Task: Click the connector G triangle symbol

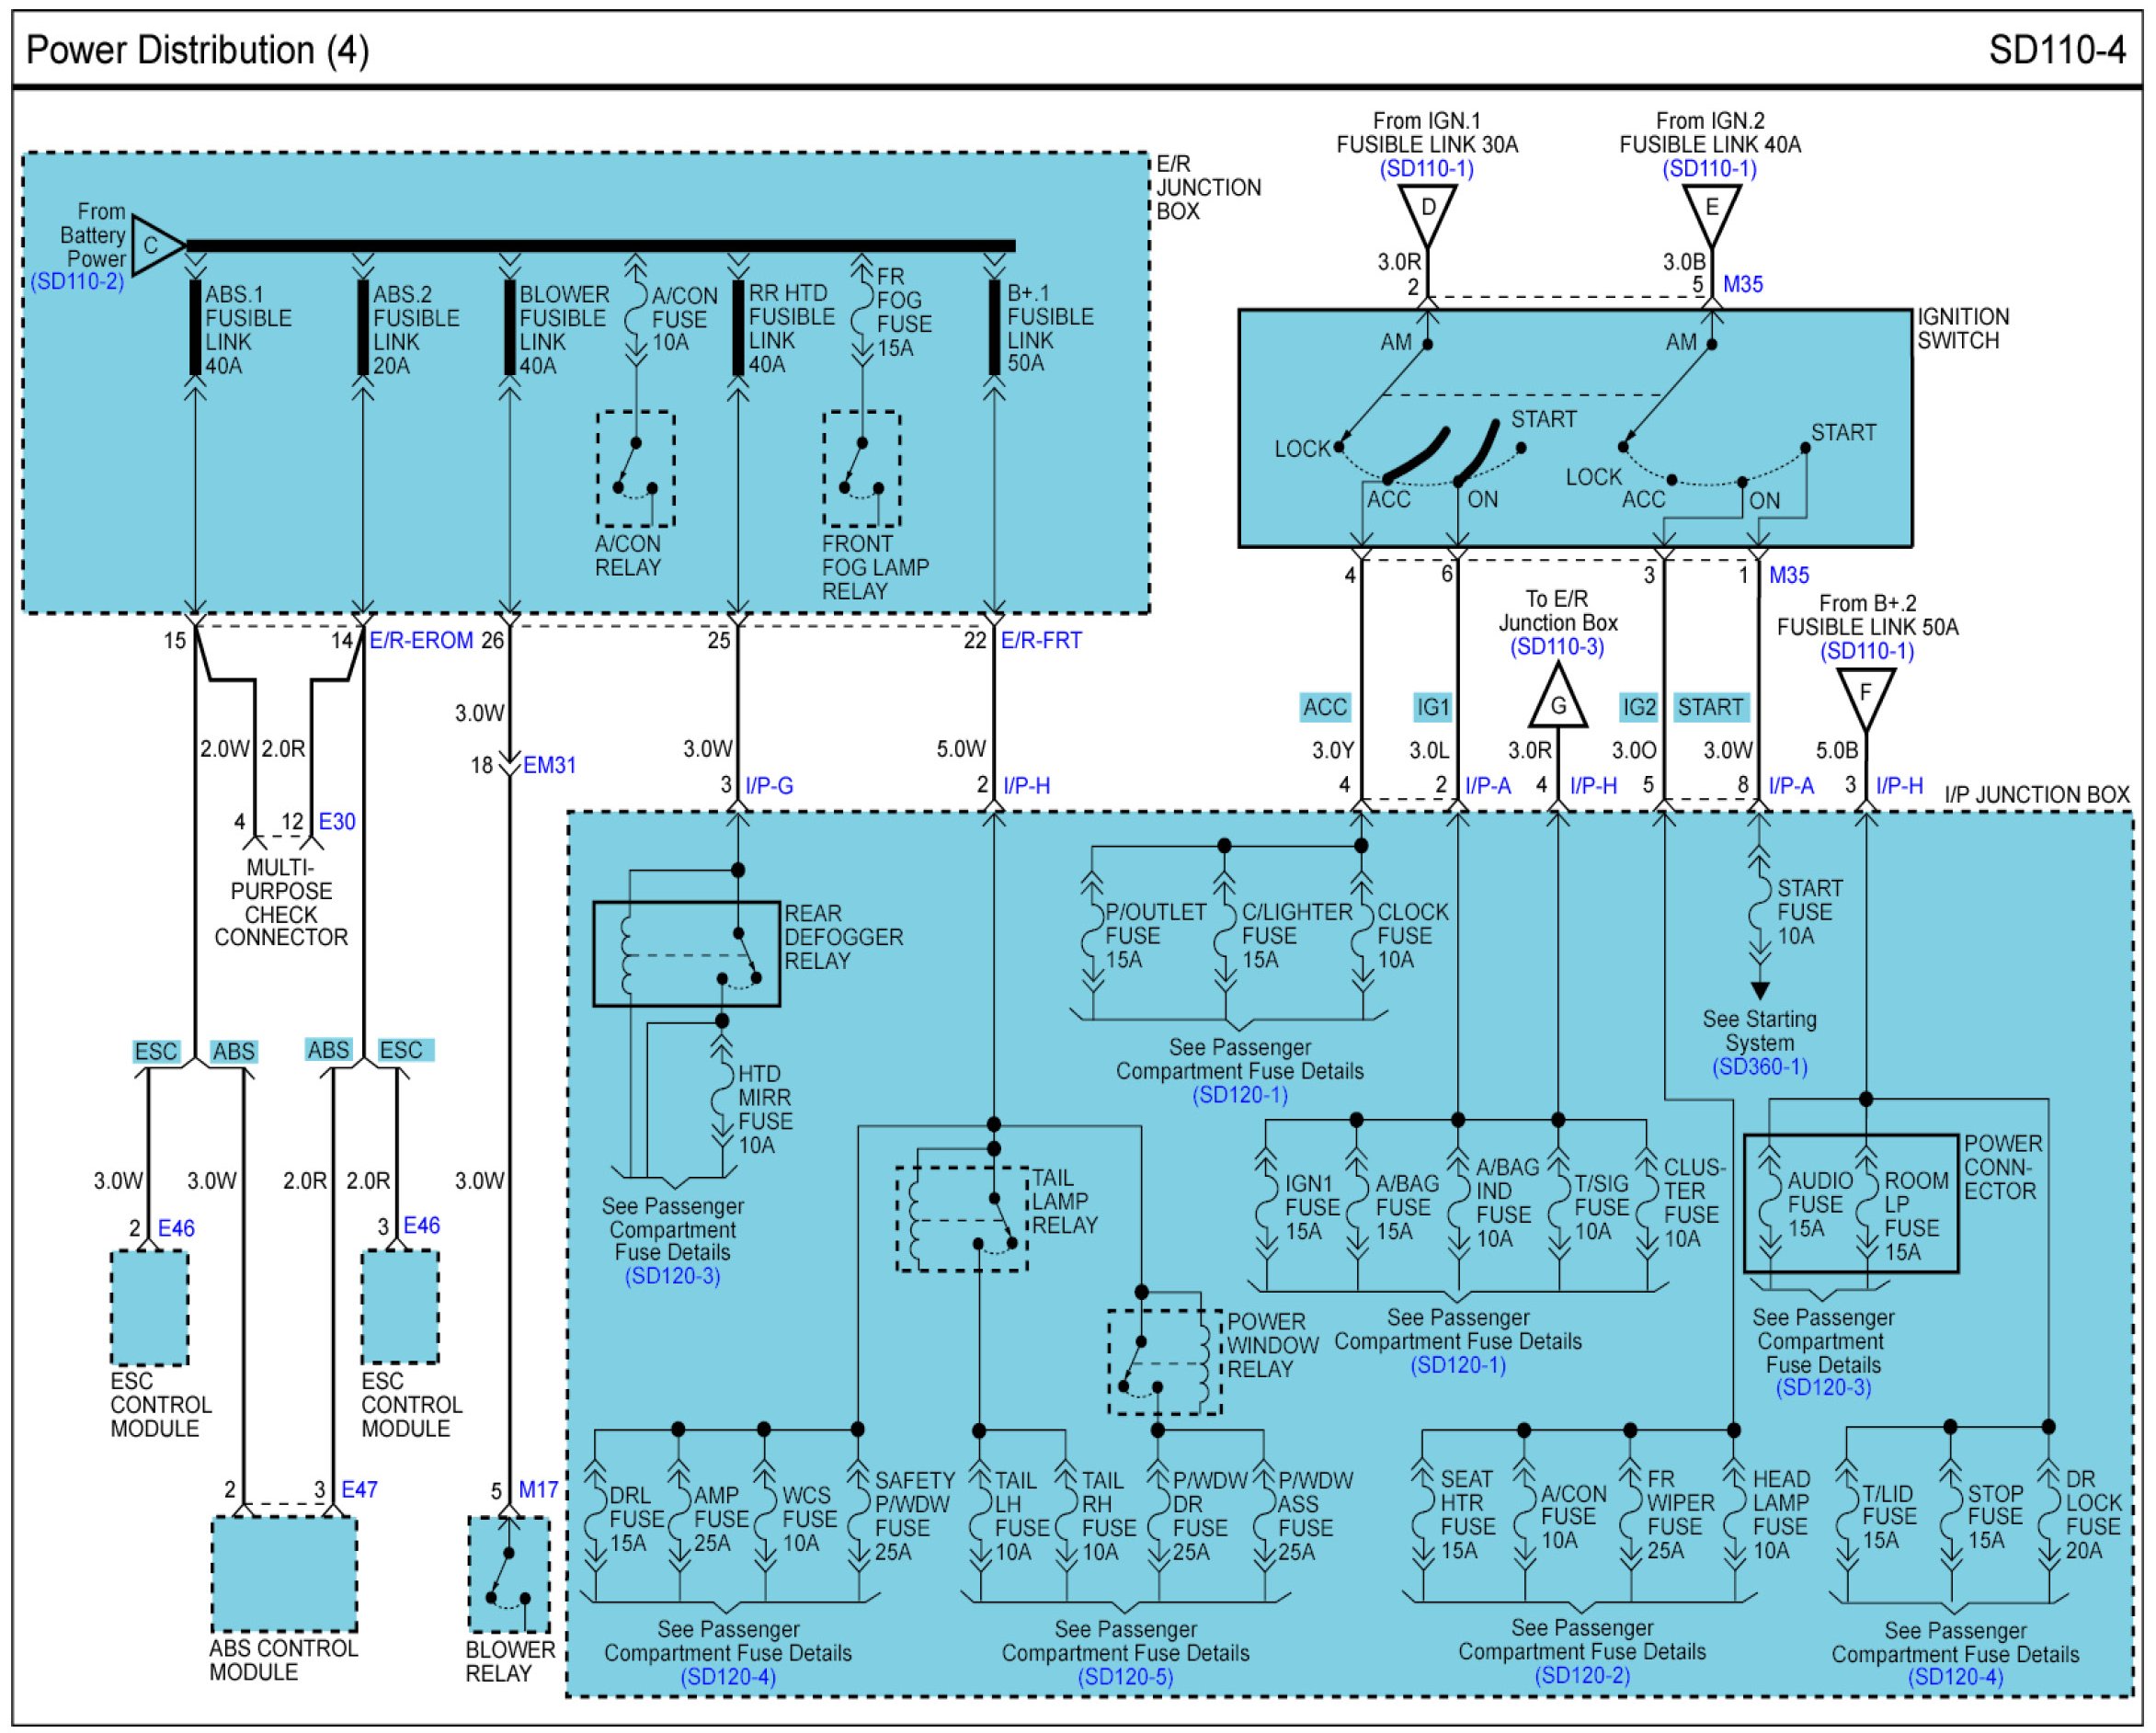Action: tap(1557, 702)
